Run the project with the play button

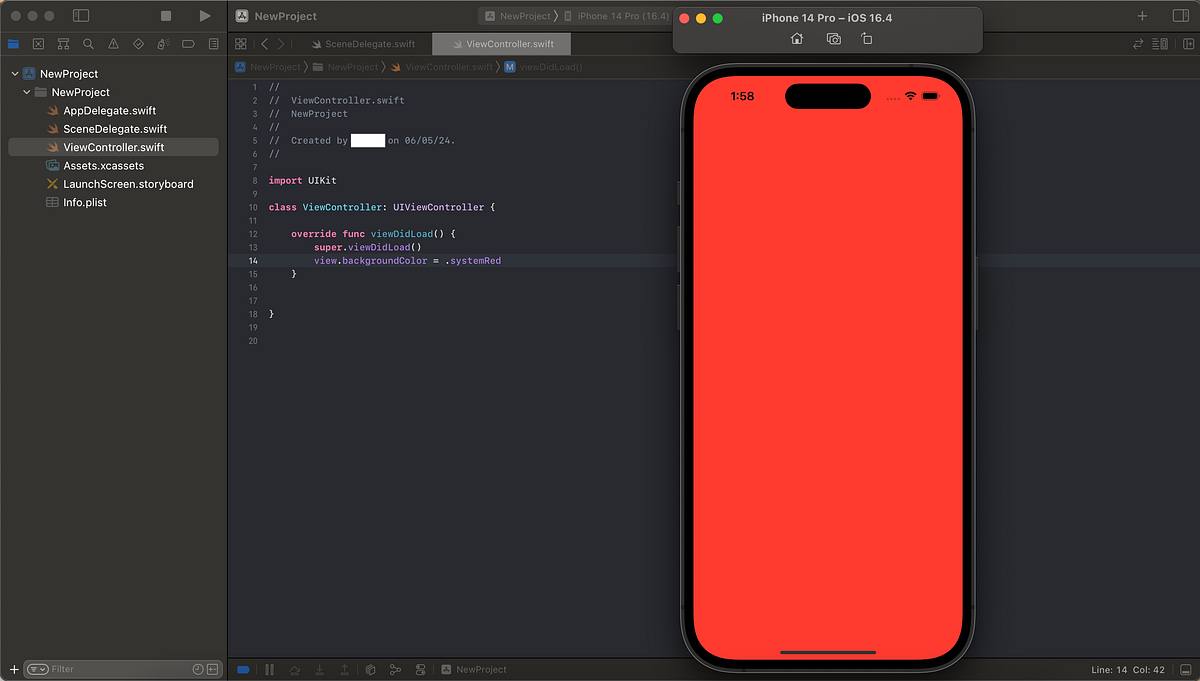[204, 16]
